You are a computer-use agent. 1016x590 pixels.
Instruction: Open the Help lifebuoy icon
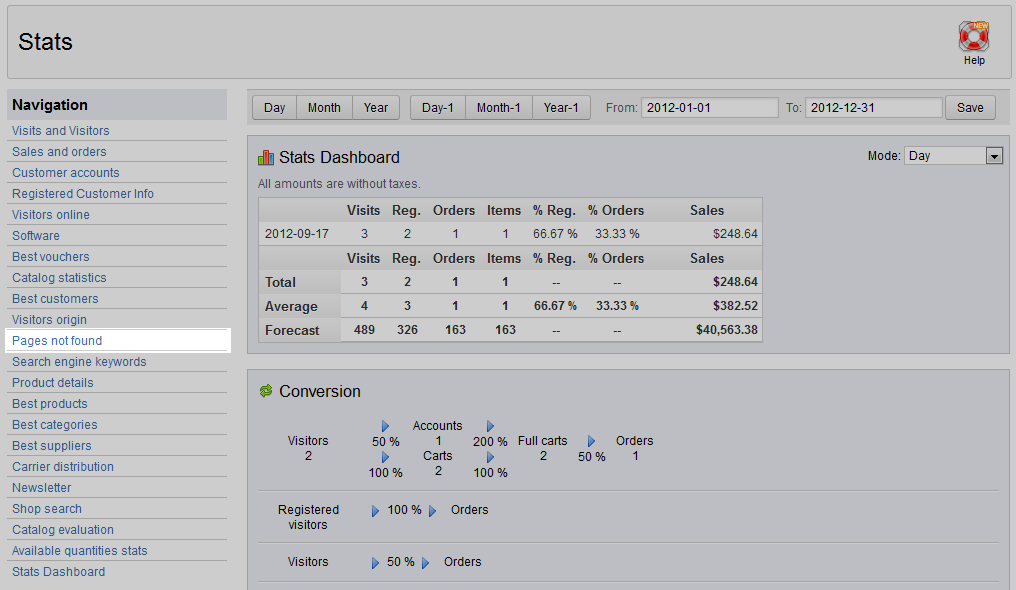(x=973, y=36)
